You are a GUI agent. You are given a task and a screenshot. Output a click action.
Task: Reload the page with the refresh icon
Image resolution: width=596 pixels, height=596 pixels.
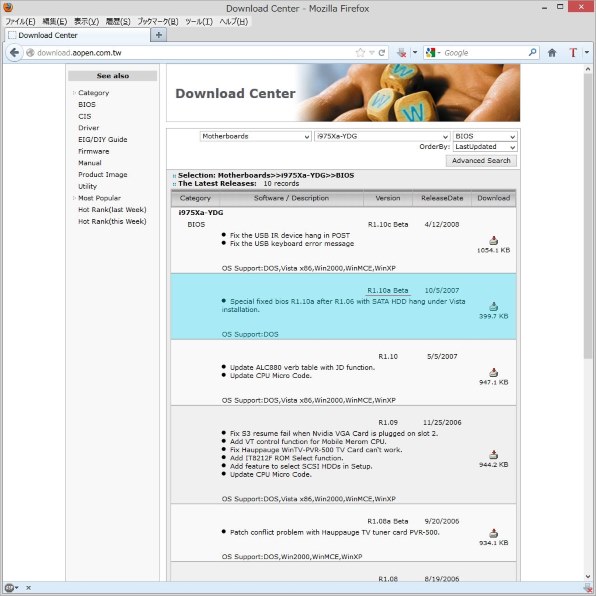(382, 53)
